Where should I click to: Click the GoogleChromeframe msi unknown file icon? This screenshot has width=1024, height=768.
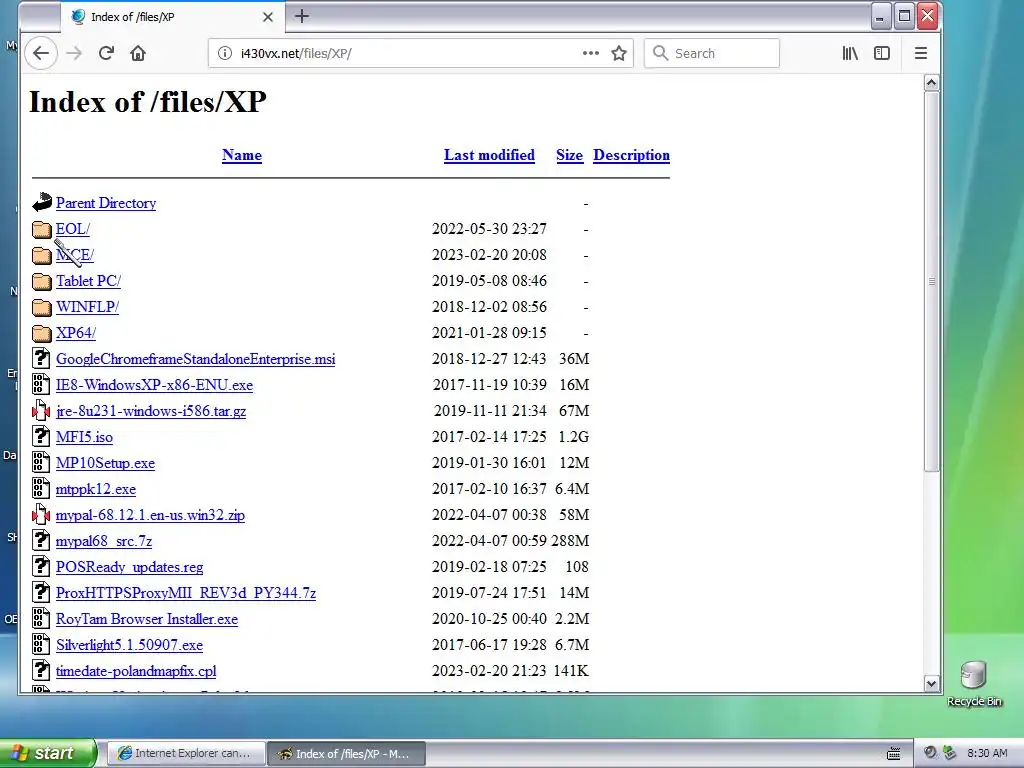pyautogui.click(x=41, y=359)
